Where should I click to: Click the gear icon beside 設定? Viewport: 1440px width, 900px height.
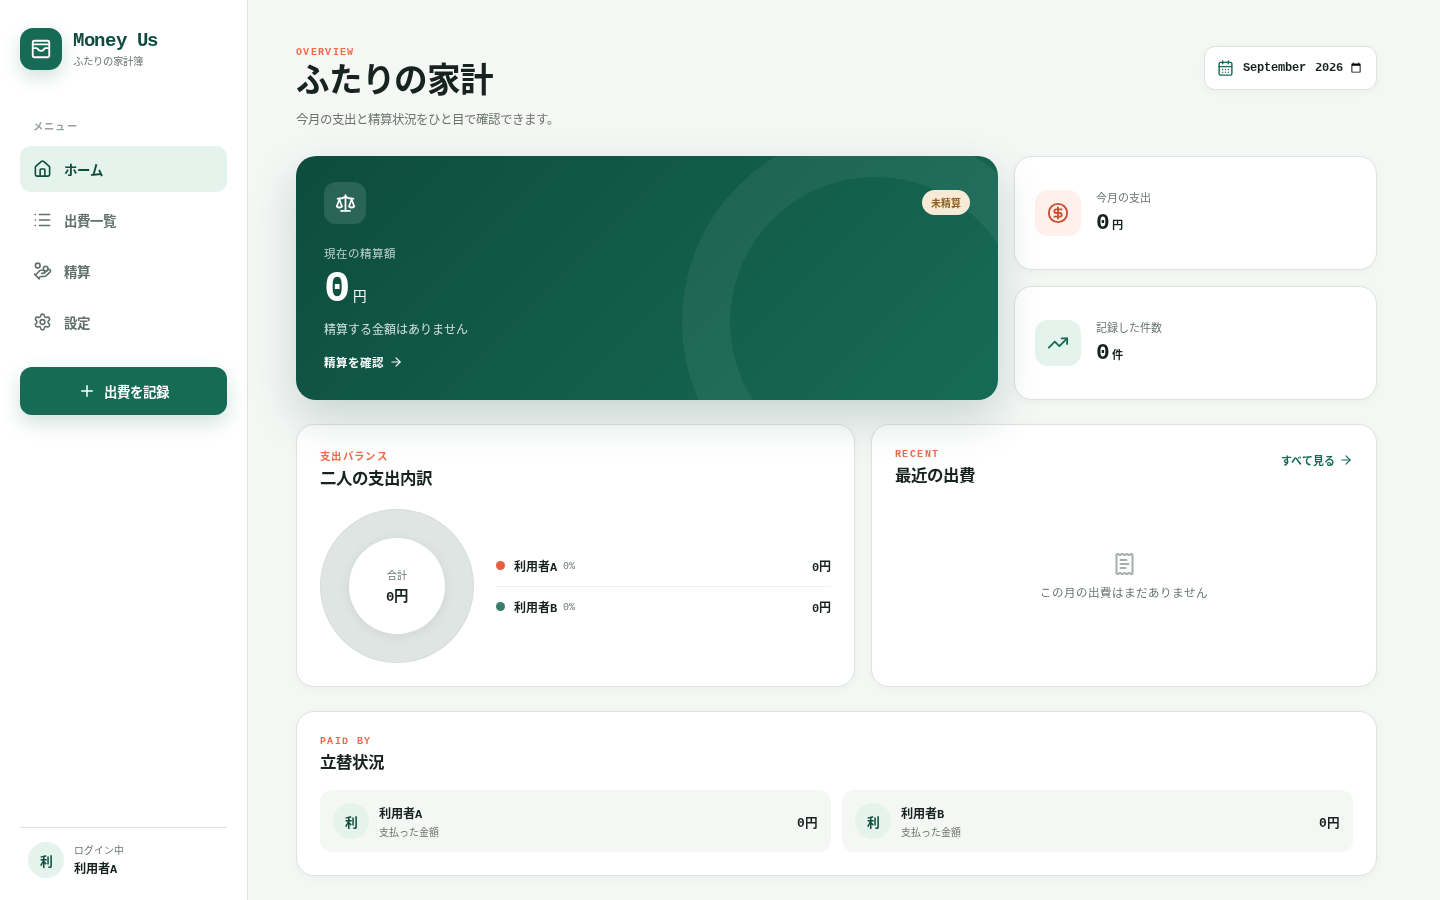pyautogui.click(x=42, y=322)
